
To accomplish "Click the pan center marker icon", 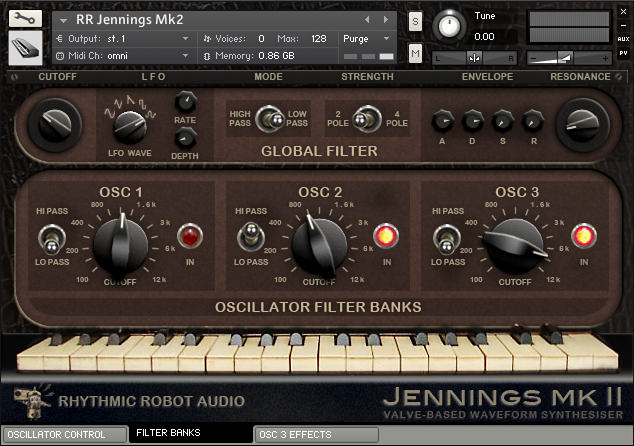I will tap(474, 58).
